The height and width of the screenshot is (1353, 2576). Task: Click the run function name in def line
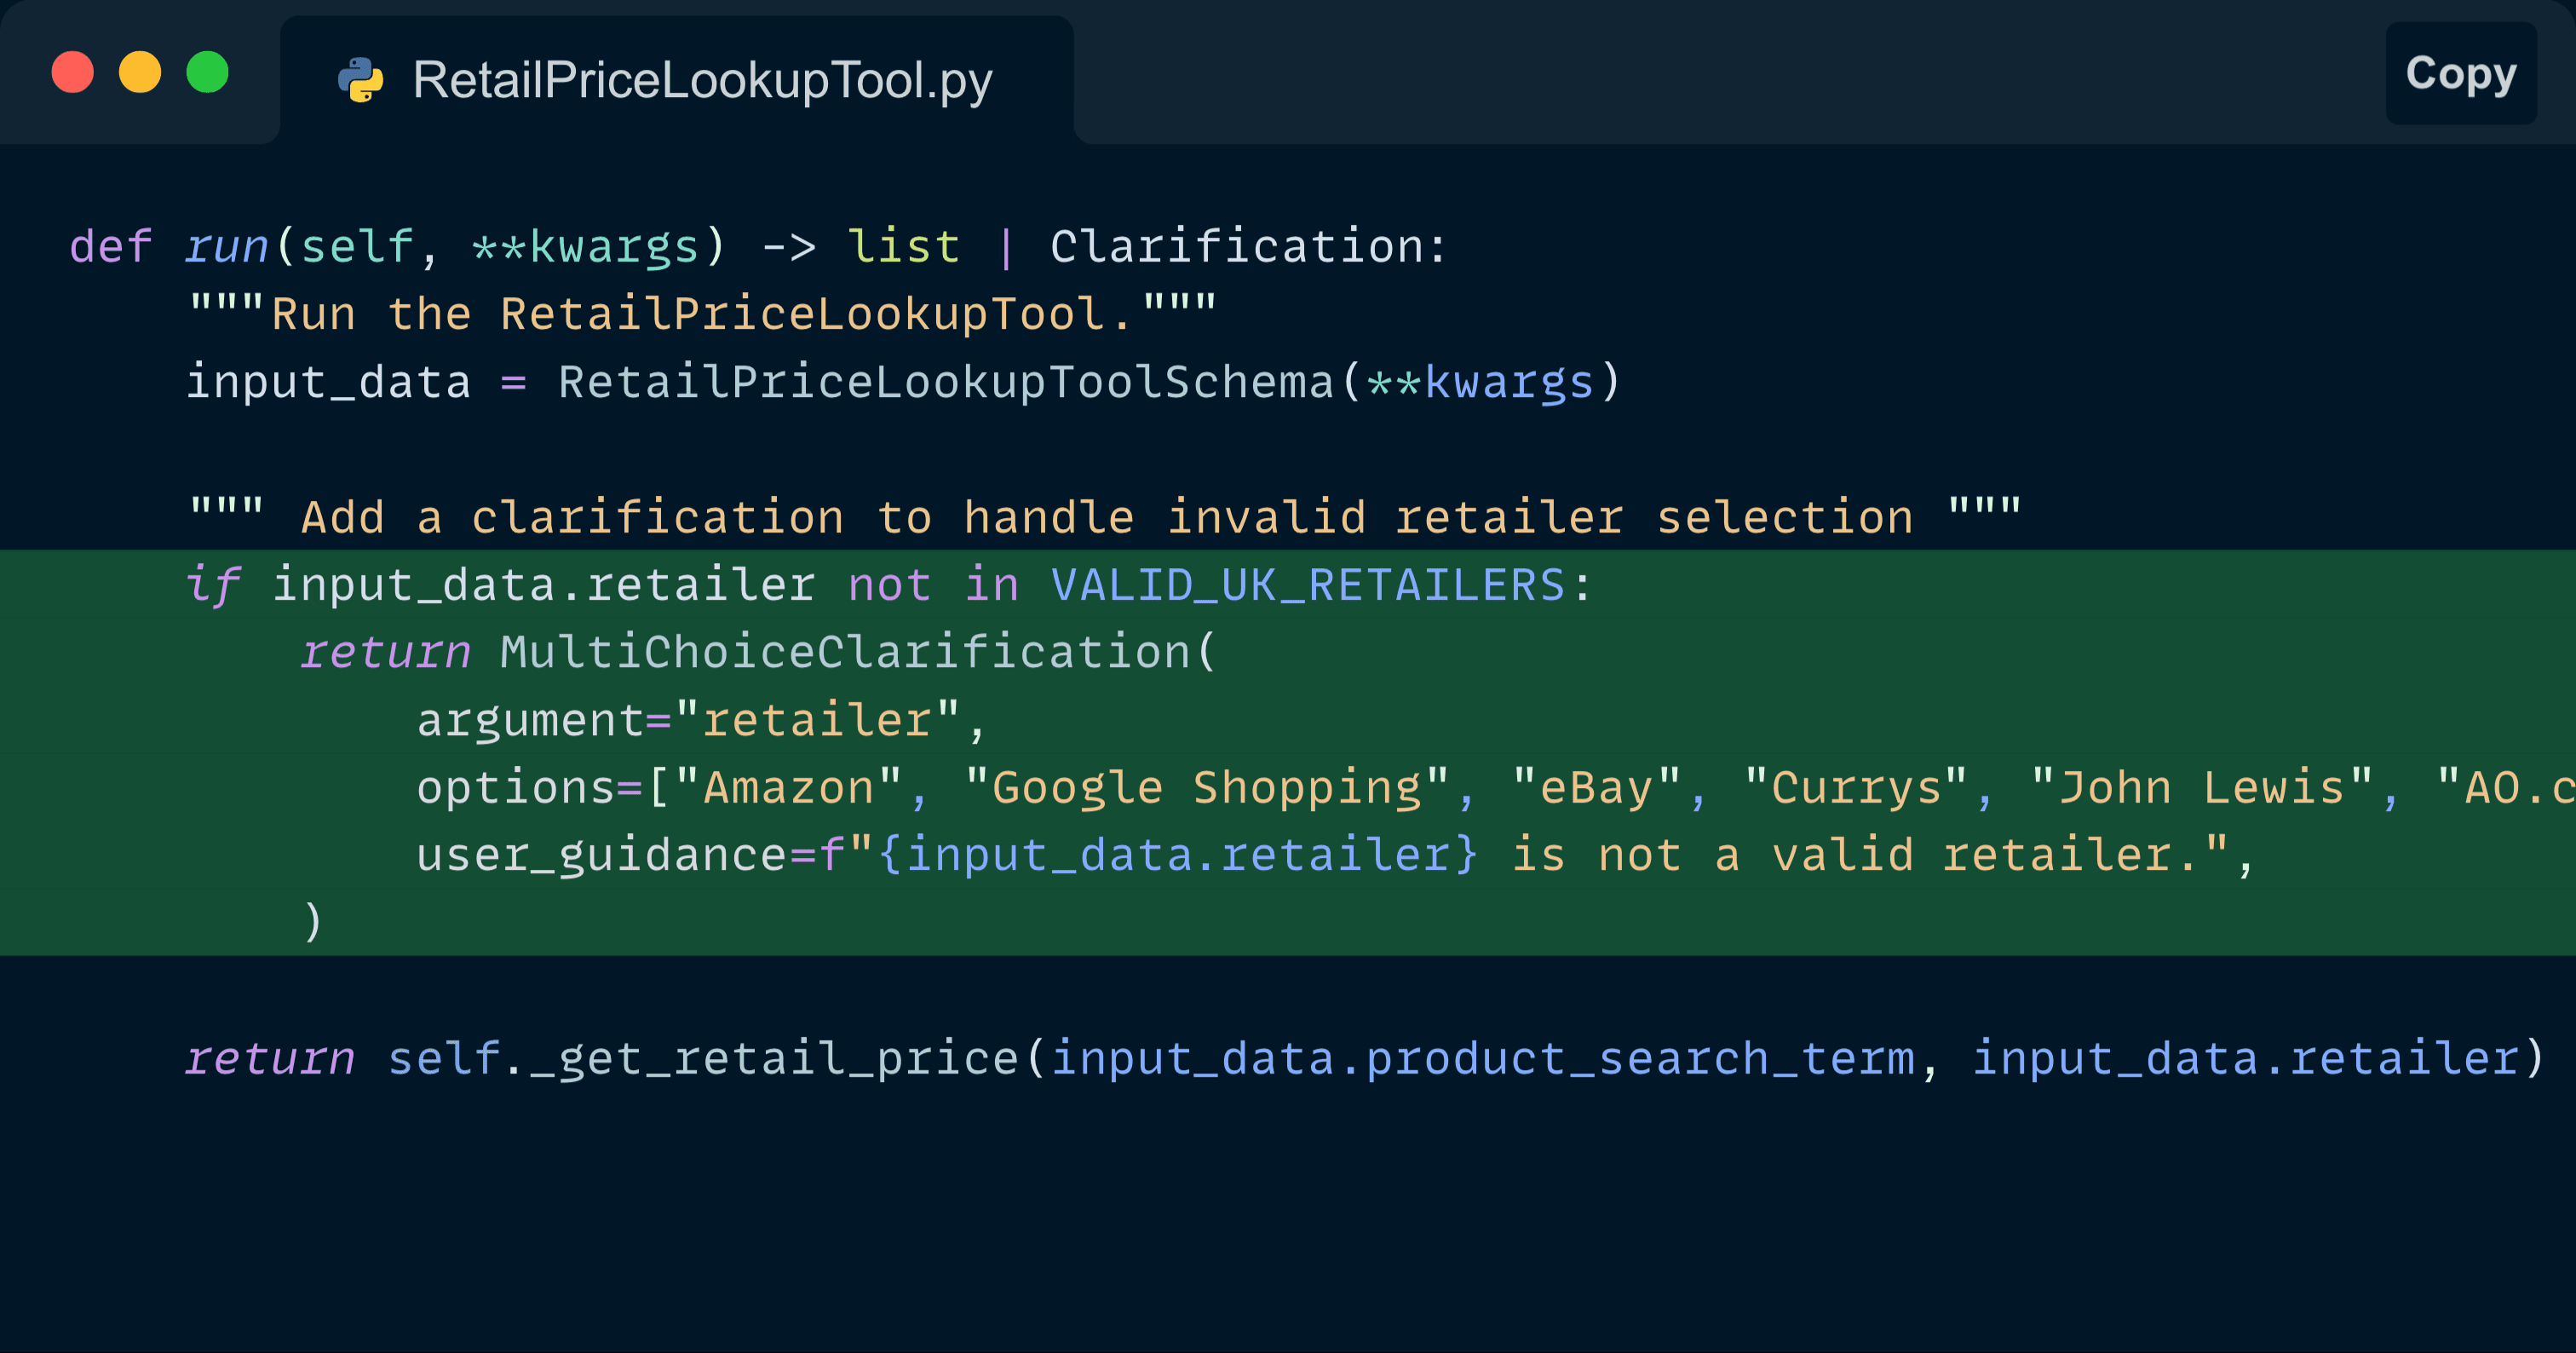tap(227, 247)
